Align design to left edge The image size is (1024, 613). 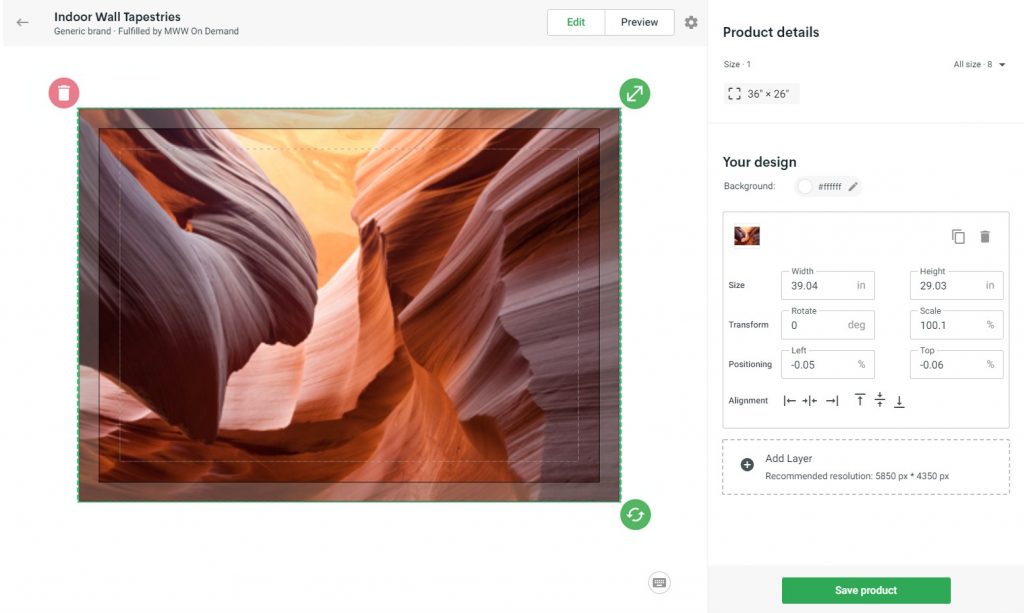[x=790, y=401]
